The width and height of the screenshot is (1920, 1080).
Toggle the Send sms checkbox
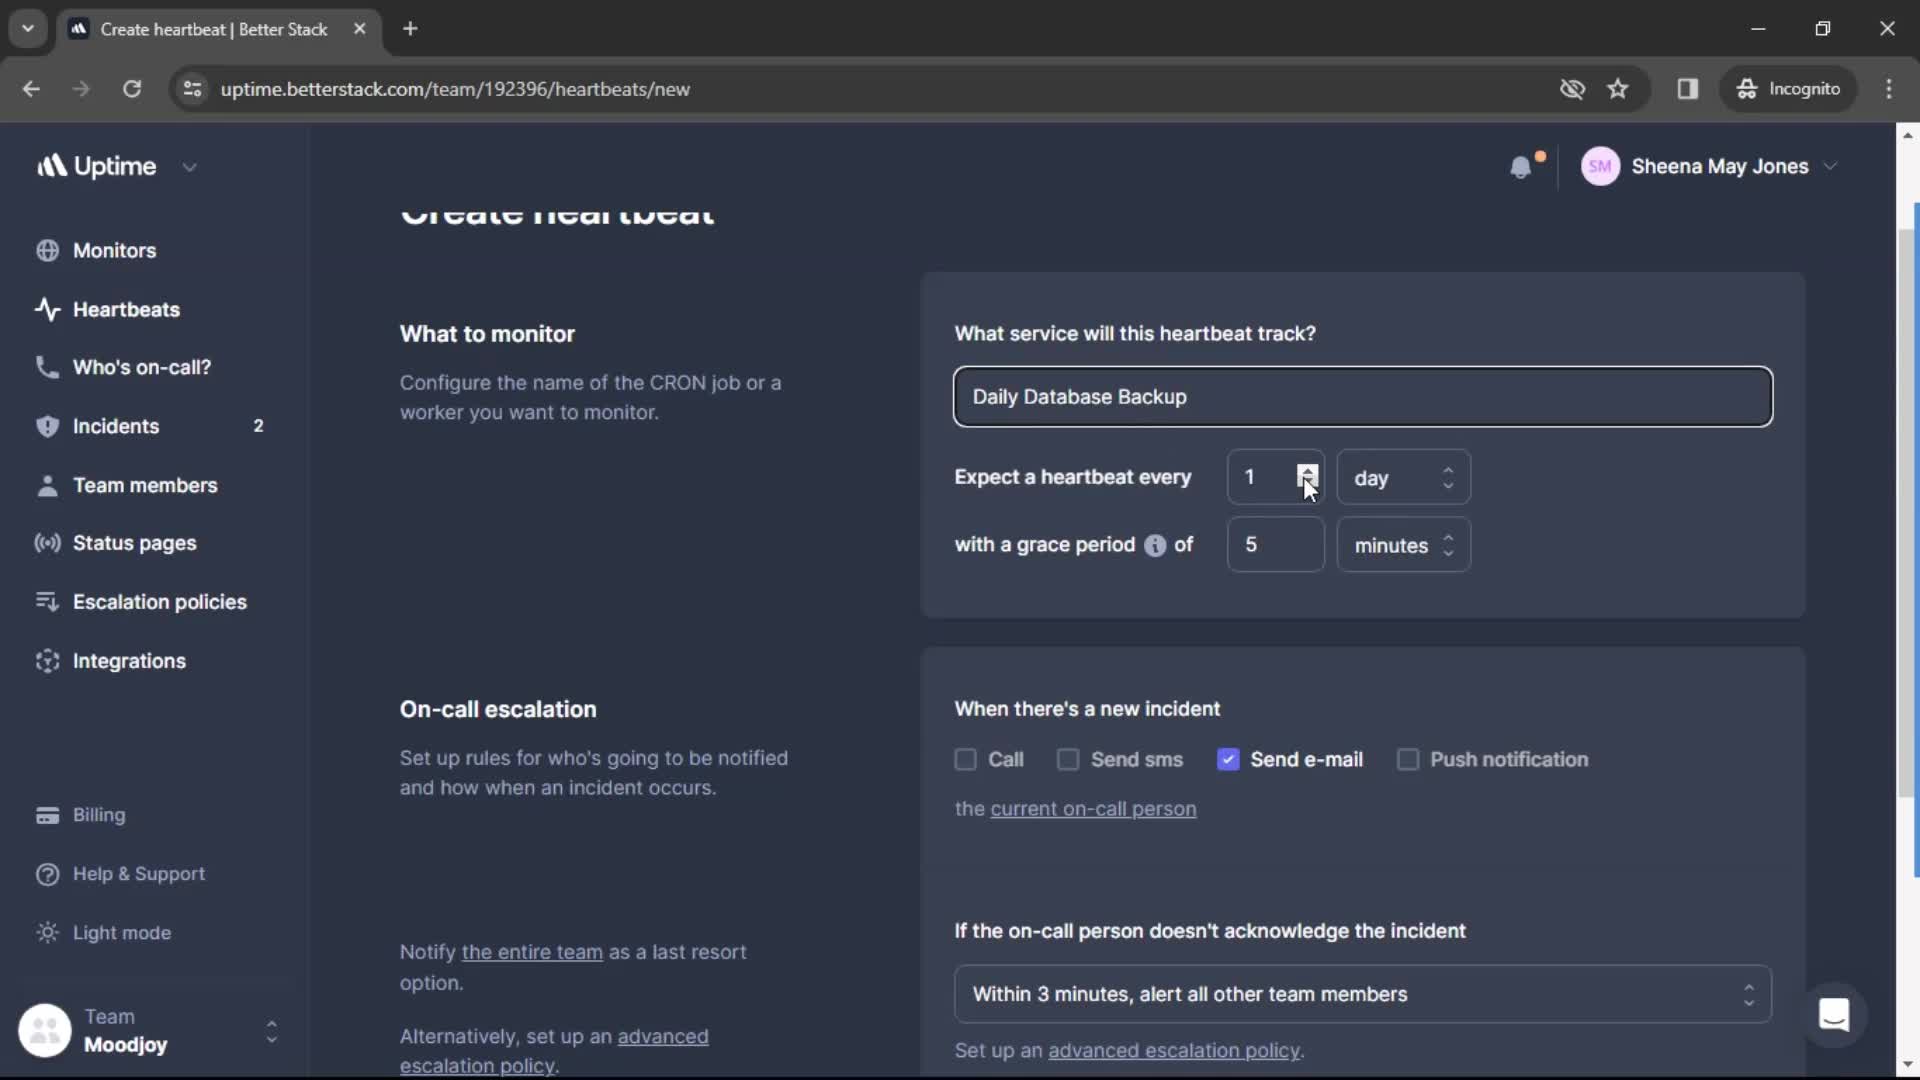point(1068,758)
